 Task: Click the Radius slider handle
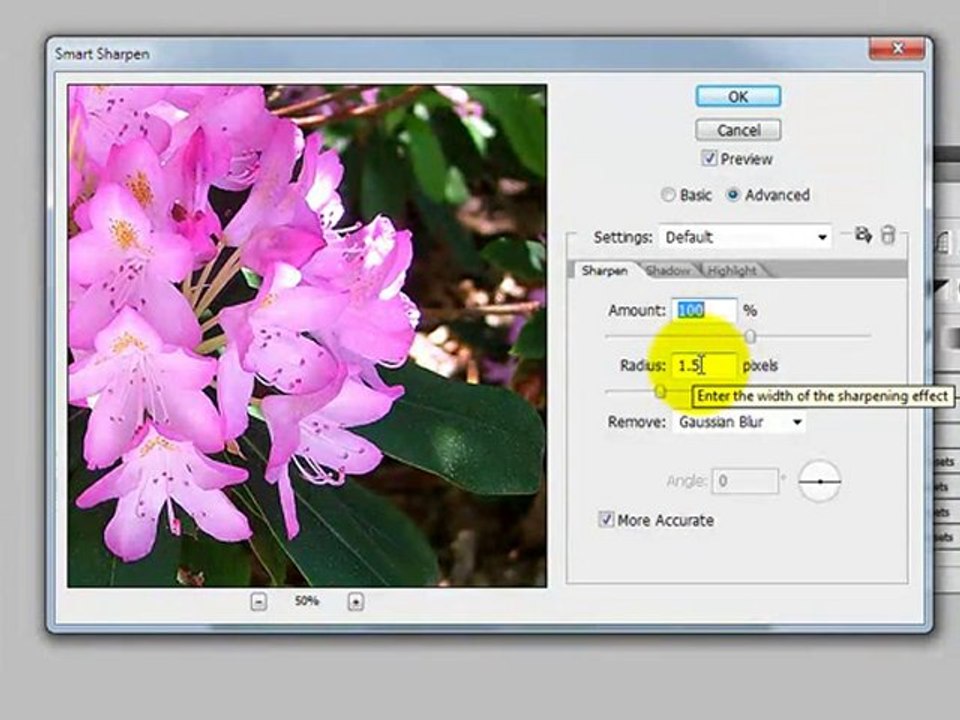(660, 391)
